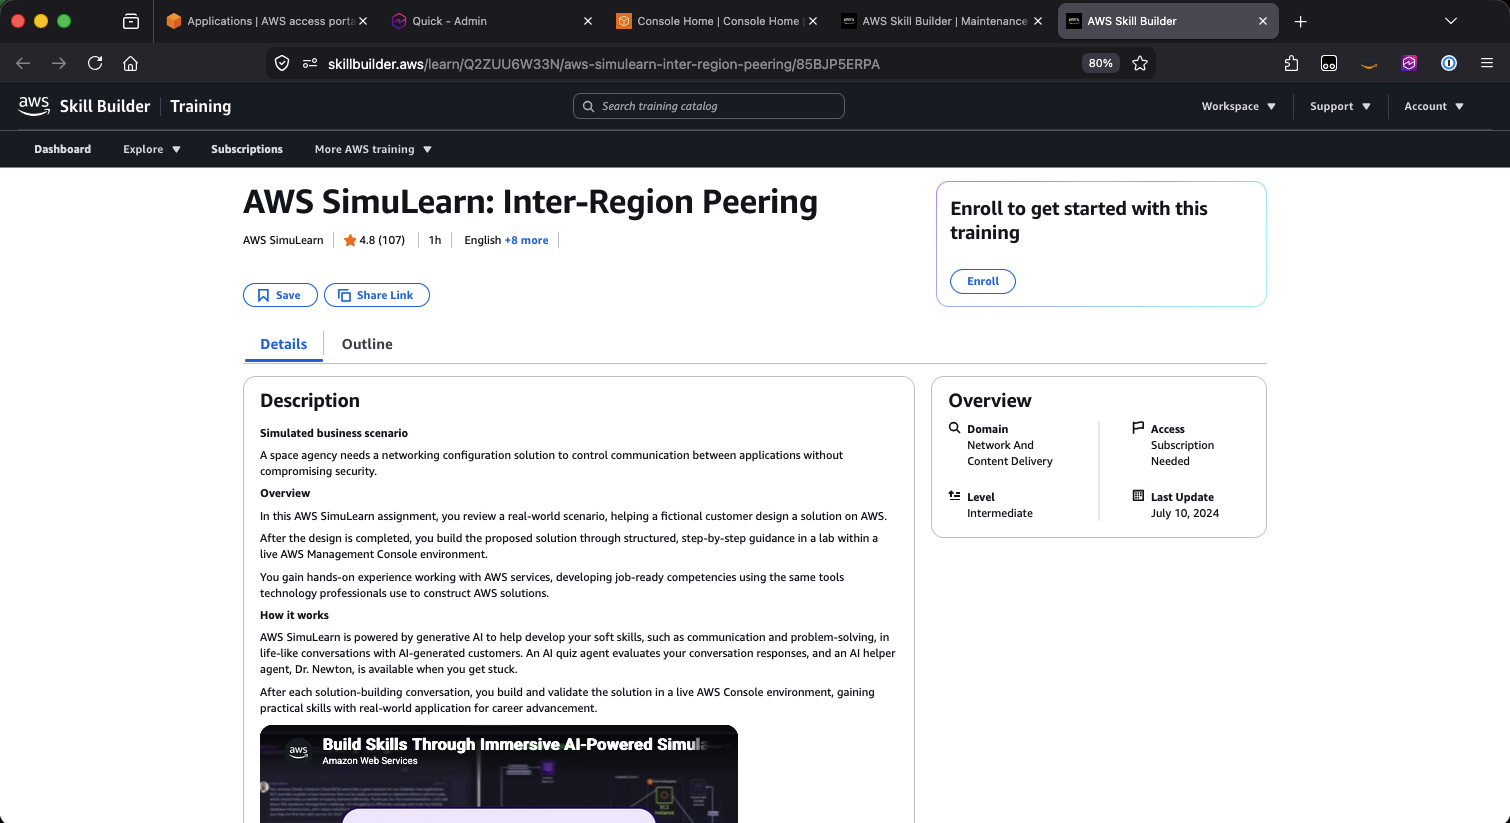Open site permissions icon in address bar
This screenshot has height=823, width=1510.
[310, 63]
